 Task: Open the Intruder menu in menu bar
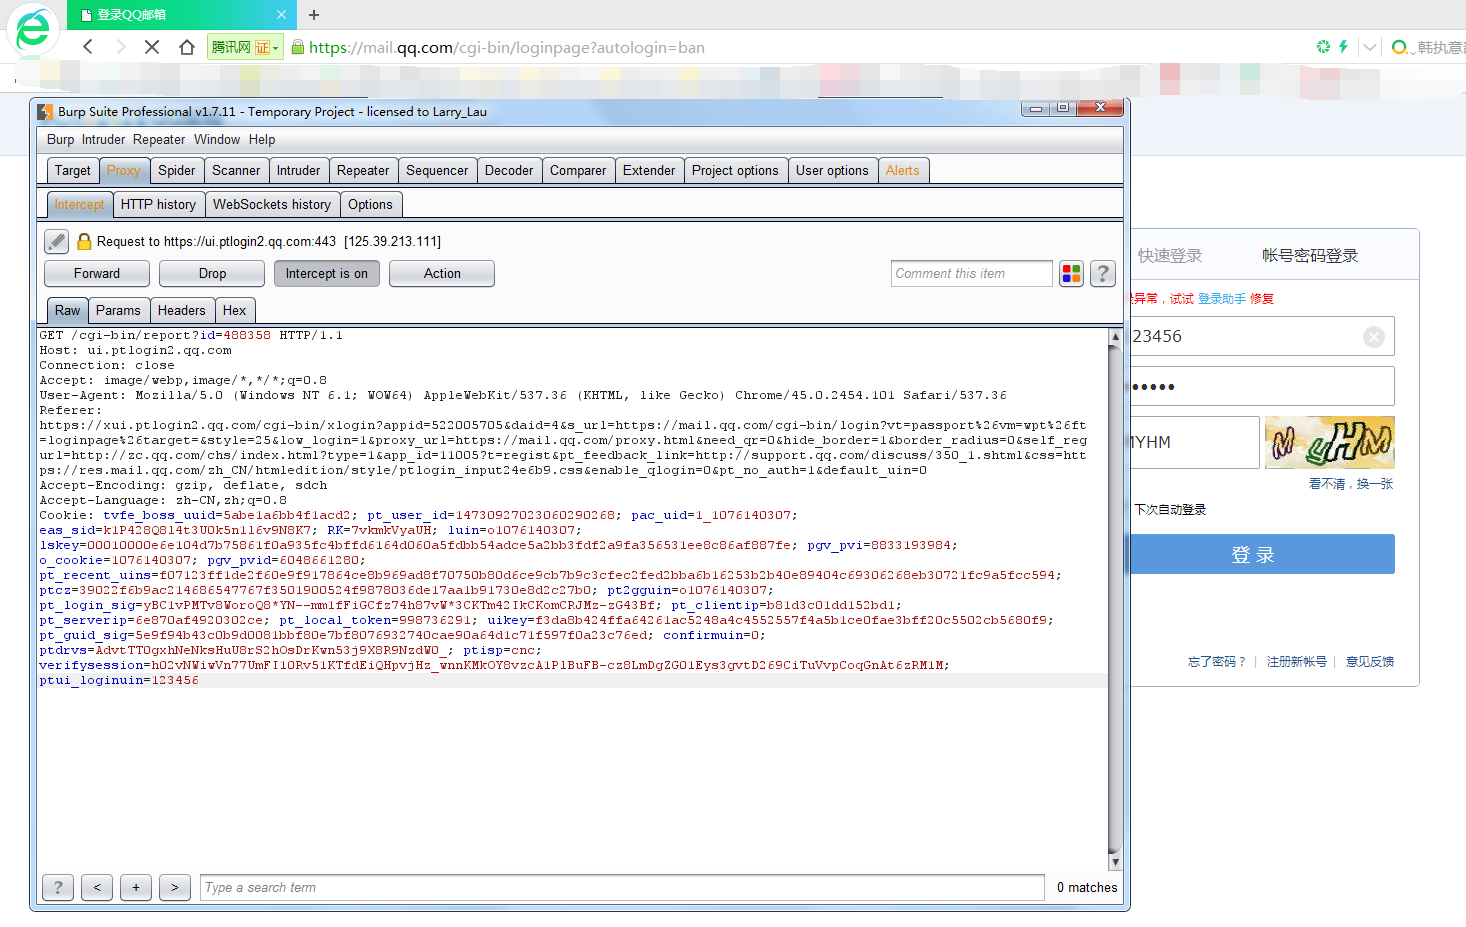click(103, 139)
